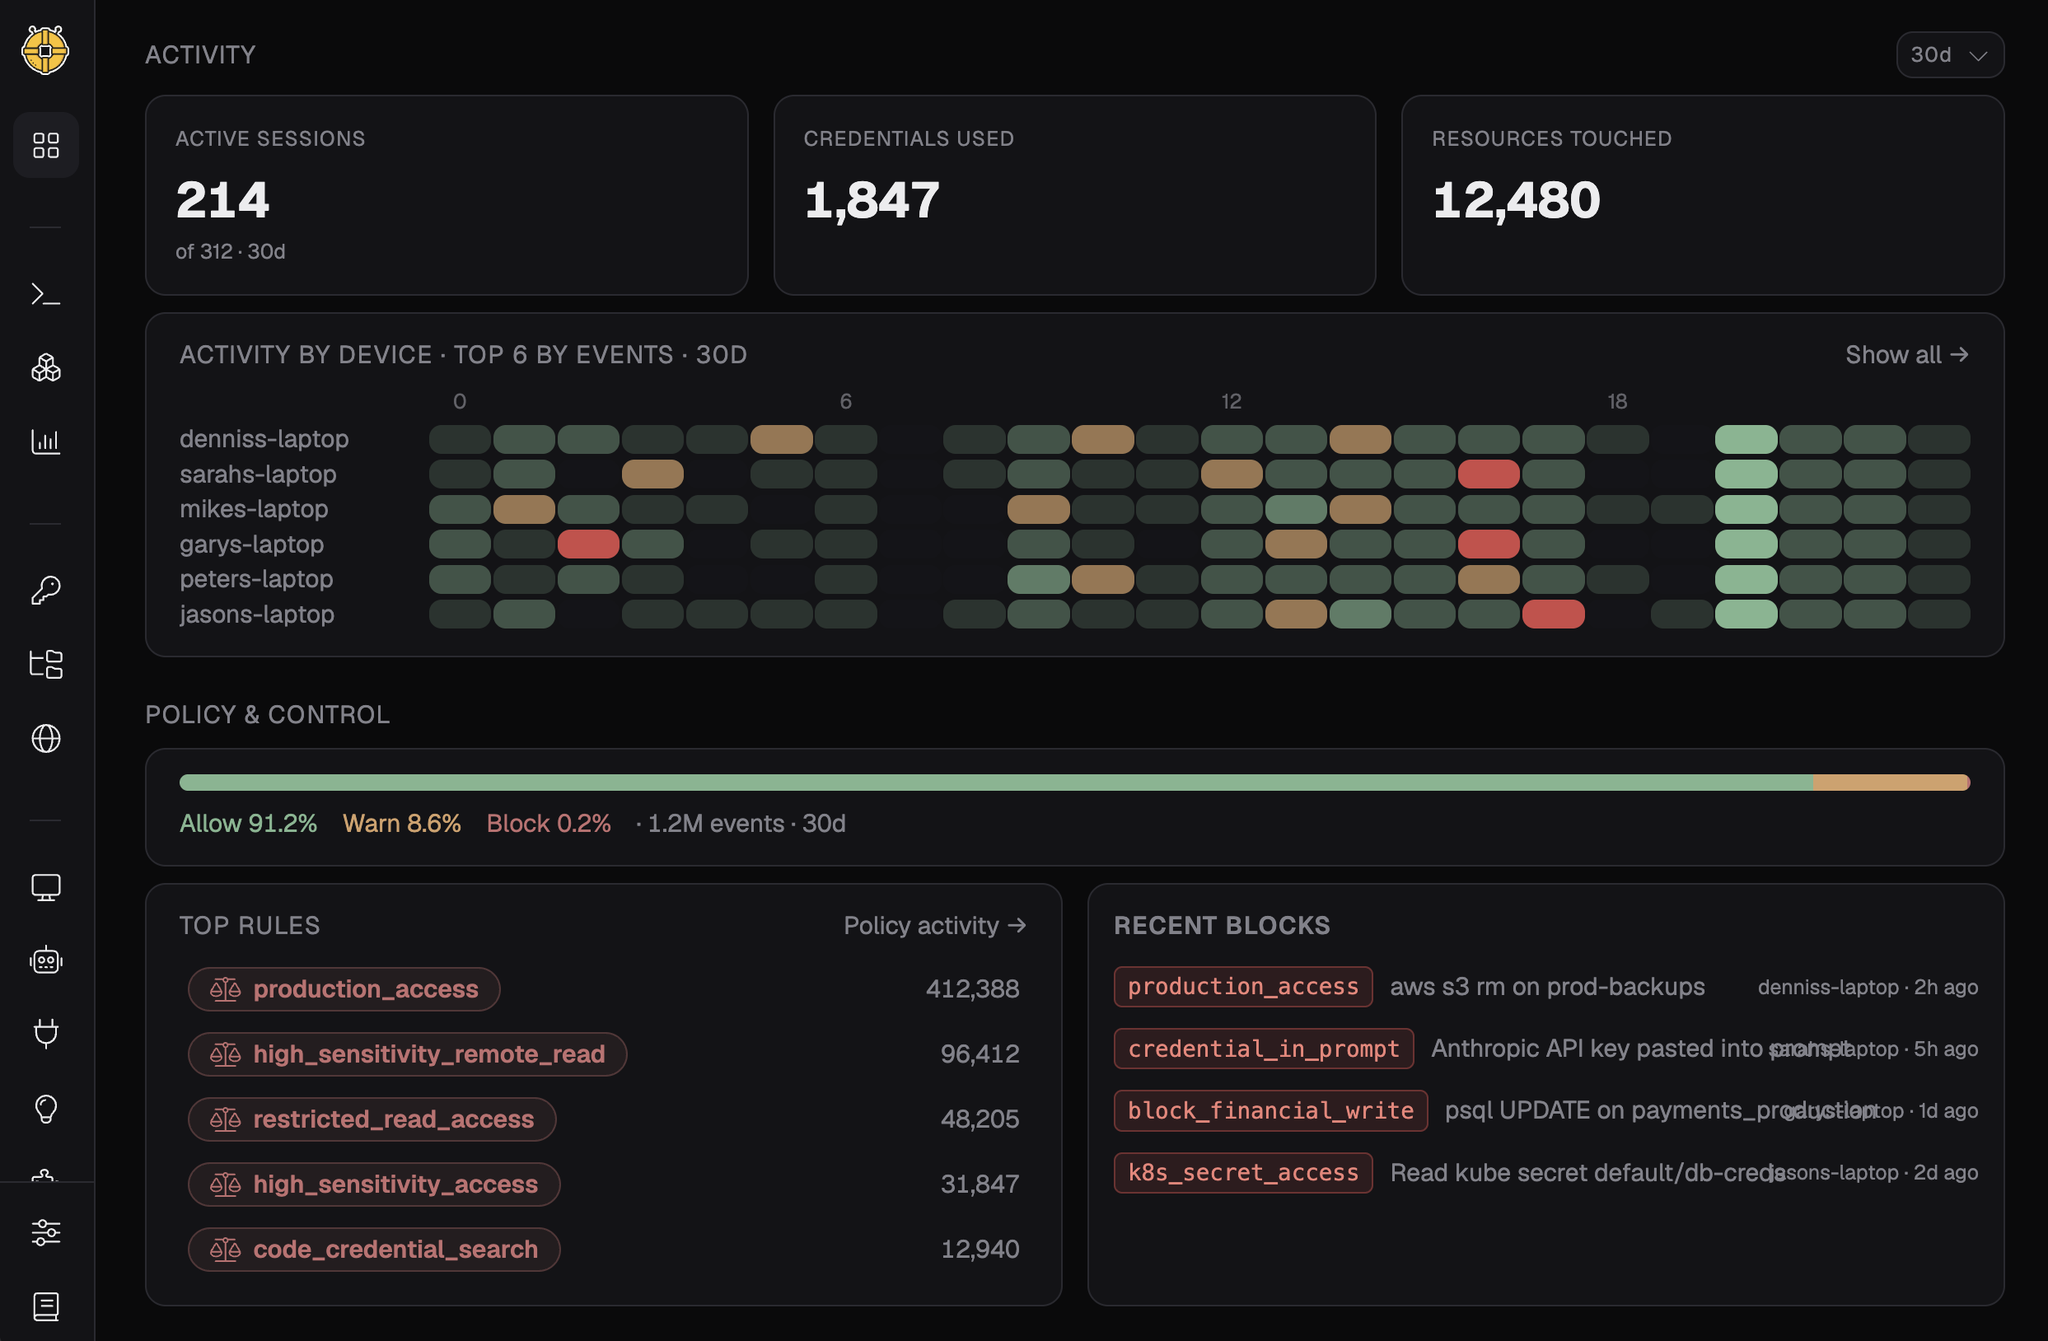Screen dimensions: 2048x1341
Task: Click 'denniss-laptop · 2h ago' timestamp
Action: point(1868,987)
